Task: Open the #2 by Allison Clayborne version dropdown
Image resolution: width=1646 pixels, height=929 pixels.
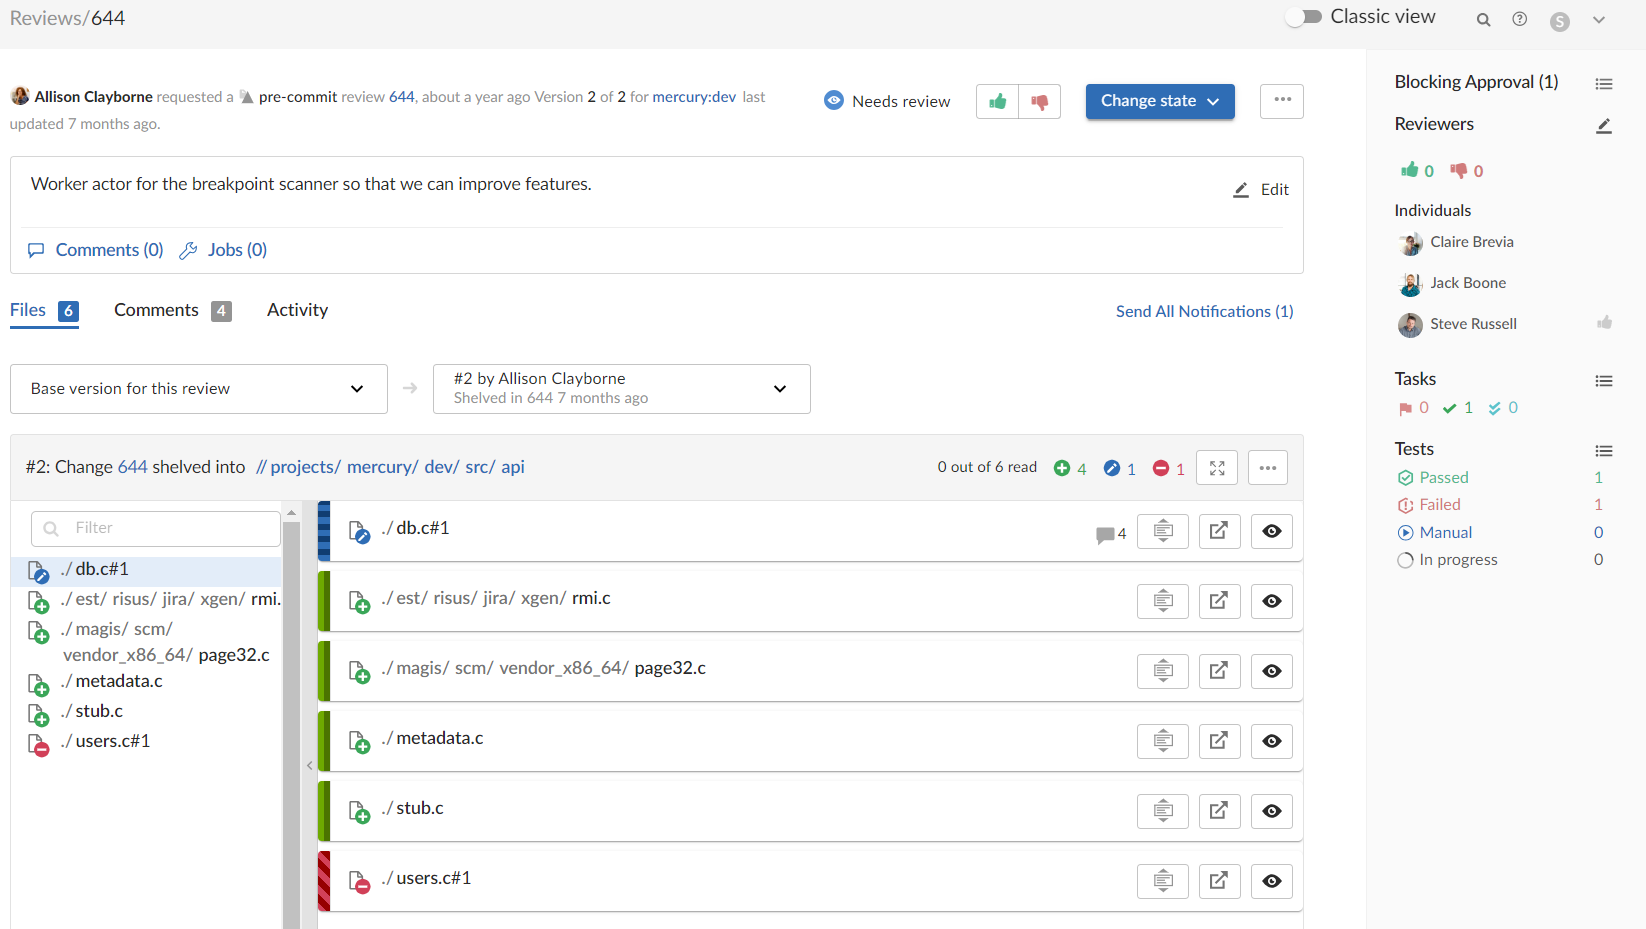Action: coord(620,389)
